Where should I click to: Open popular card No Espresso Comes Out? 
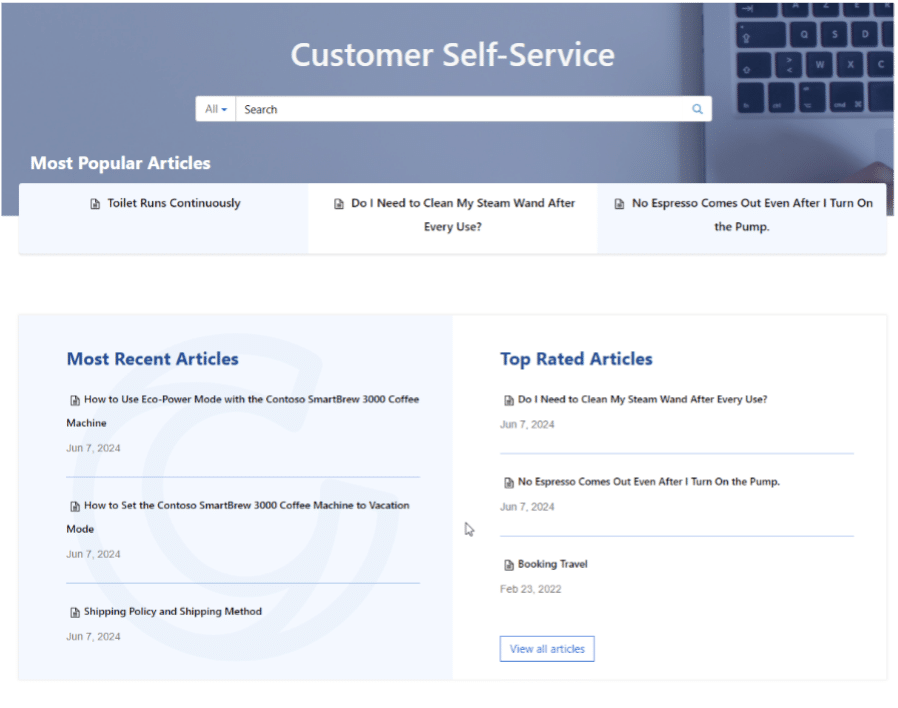coord(752,215)
